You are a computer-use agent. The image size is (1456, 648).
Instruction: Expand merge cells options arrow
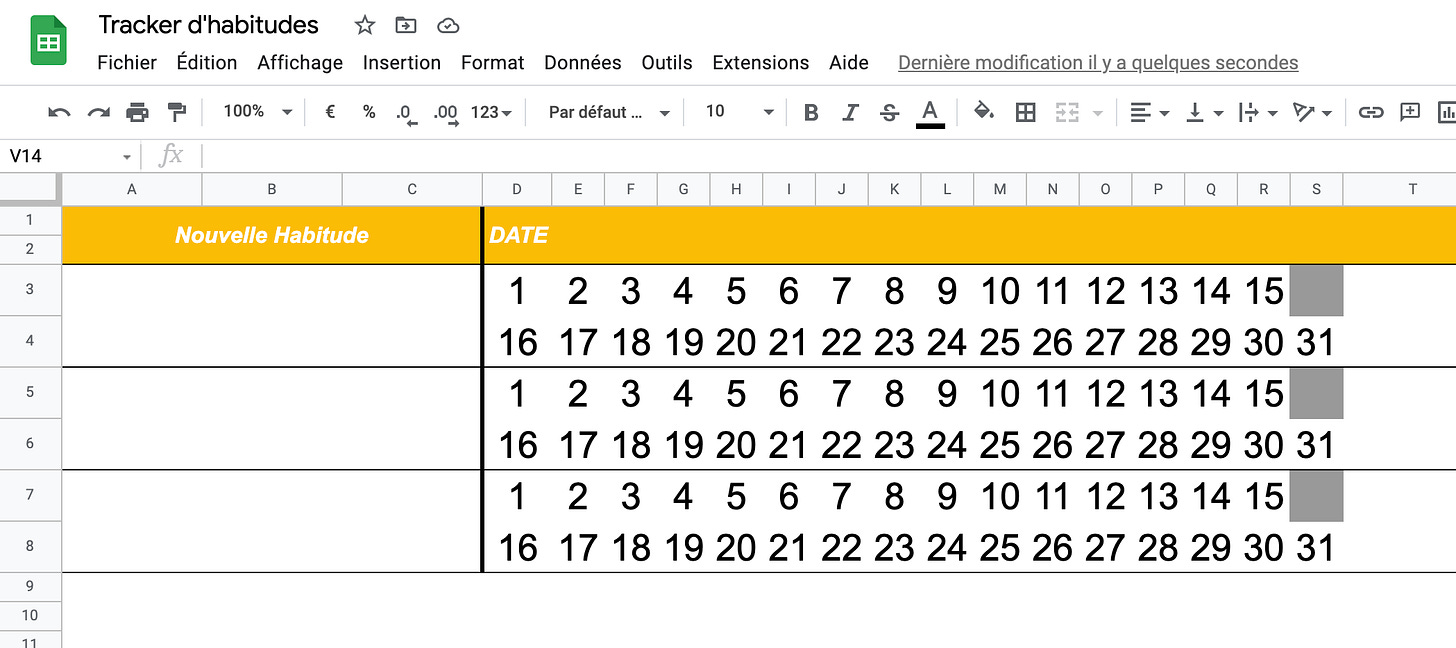1098,113
